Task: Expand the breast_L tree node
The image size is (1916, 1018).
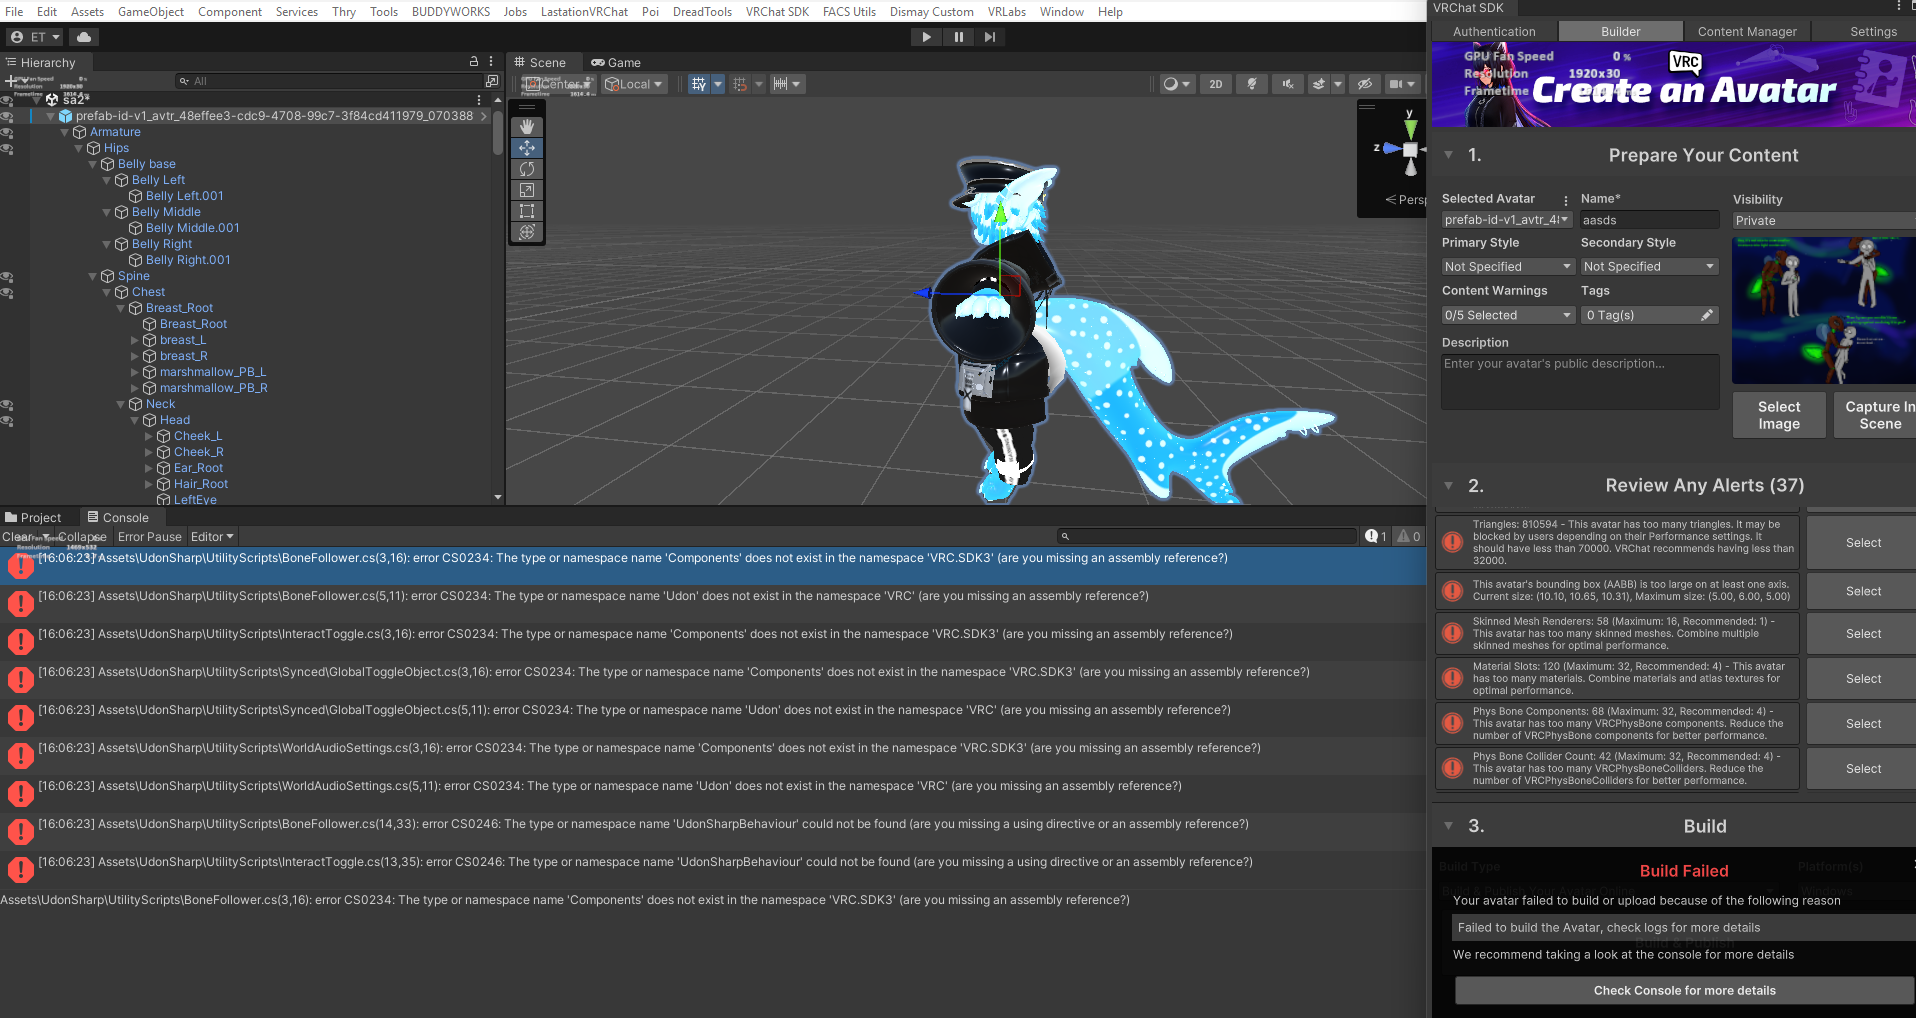Action: pyautogui.click(x=135, y=340)
